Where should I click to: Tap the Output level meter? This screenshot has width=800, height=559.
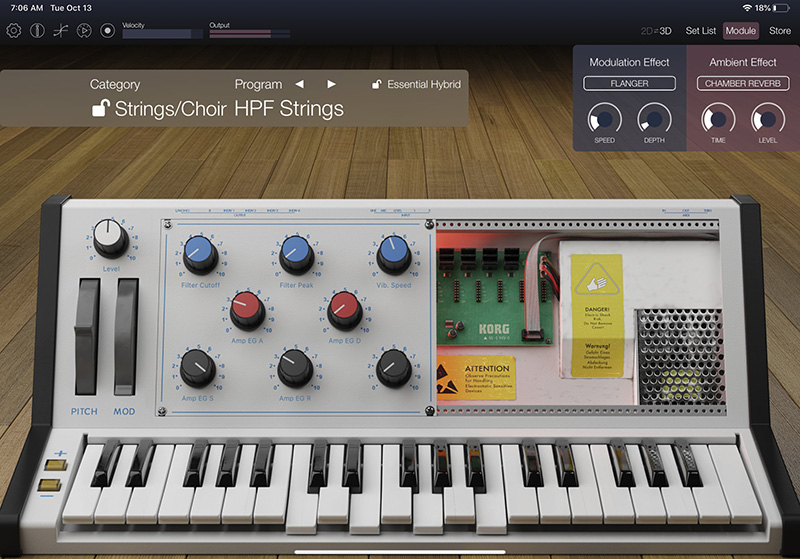click(250, 34)
